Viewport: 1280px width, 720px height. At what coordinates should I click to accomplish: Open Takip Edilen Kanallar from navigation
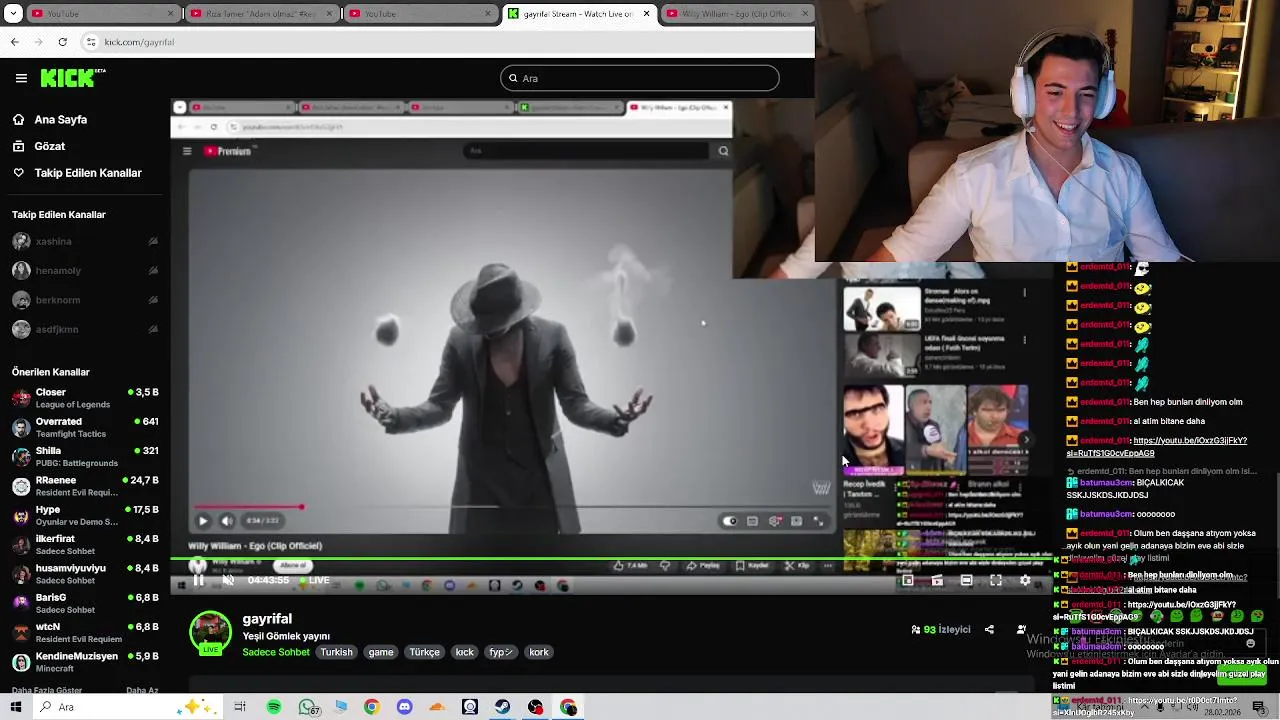(x=88, y=173)
